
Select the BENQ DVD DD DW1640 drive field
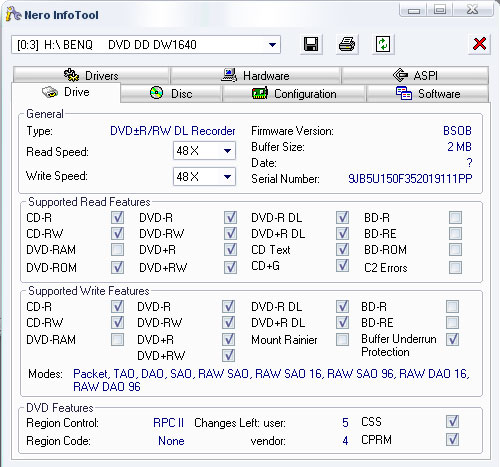click(146, 45)
